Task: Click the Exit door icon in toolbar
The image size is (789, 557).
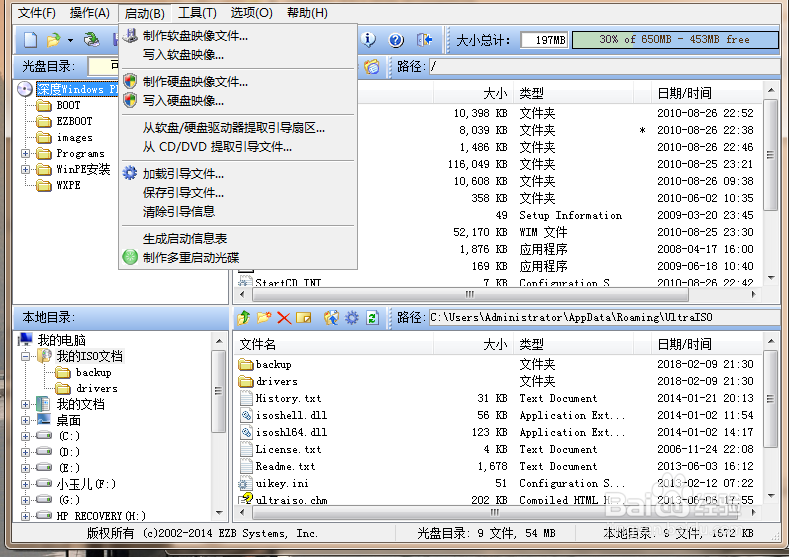Action: tap(424, 40)
